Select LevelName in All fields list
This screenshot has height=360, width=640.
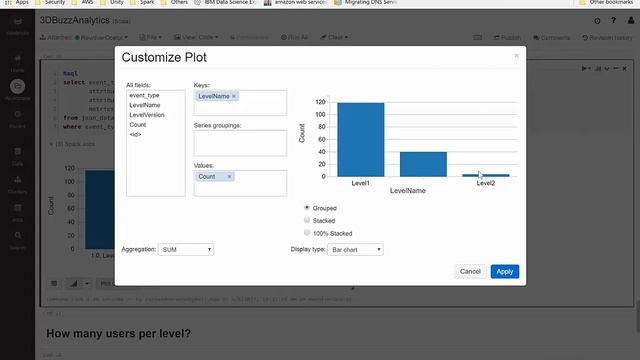point(145,105)
